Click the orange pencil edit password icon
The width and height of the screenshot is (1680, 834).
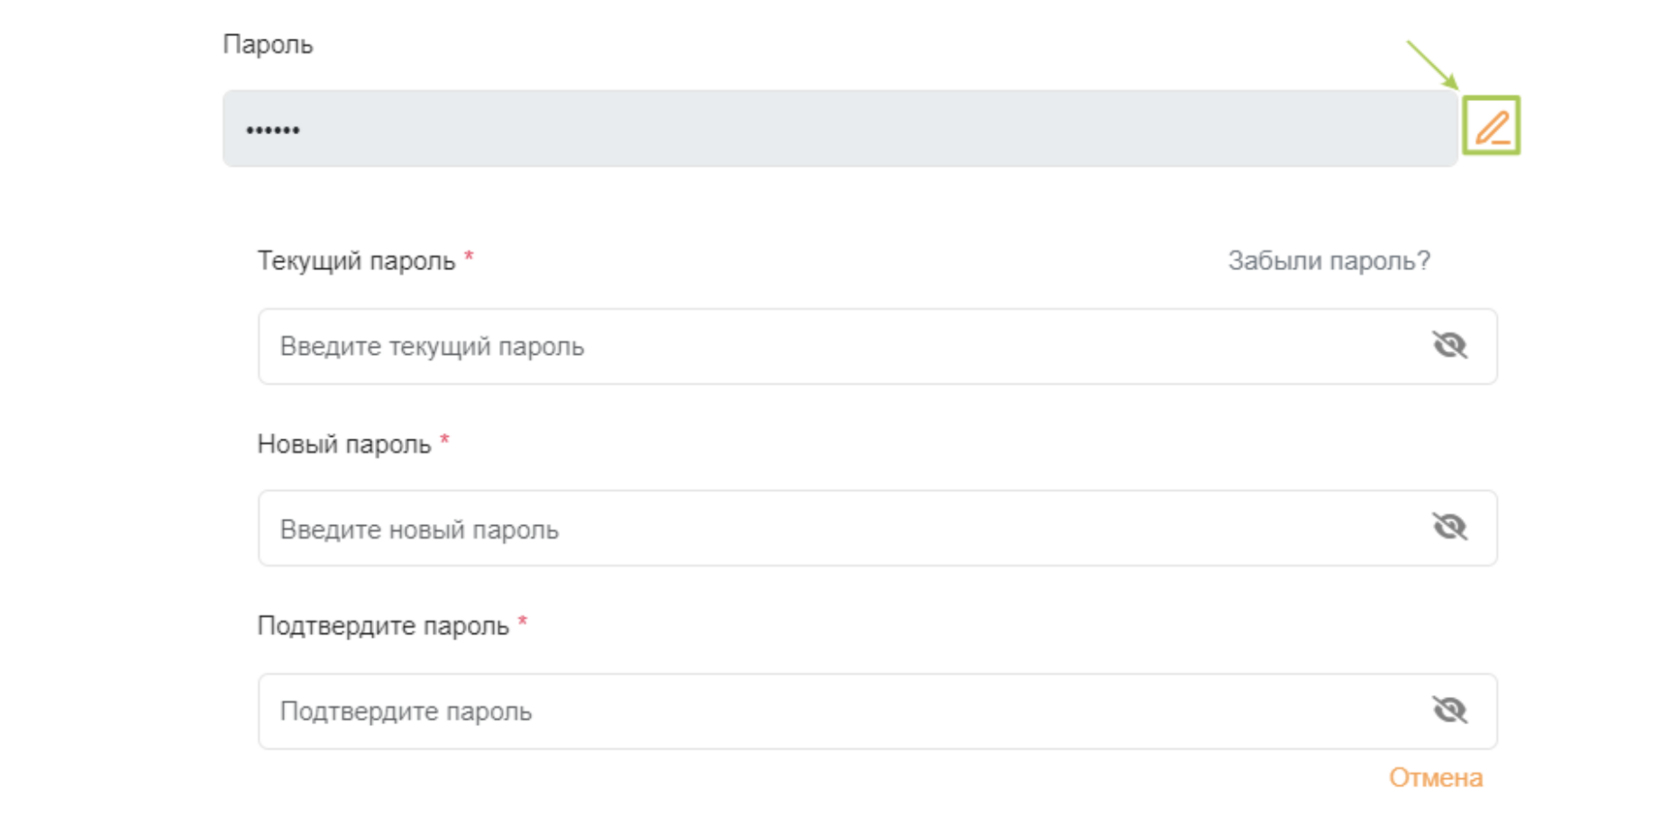pos(1491,126)
